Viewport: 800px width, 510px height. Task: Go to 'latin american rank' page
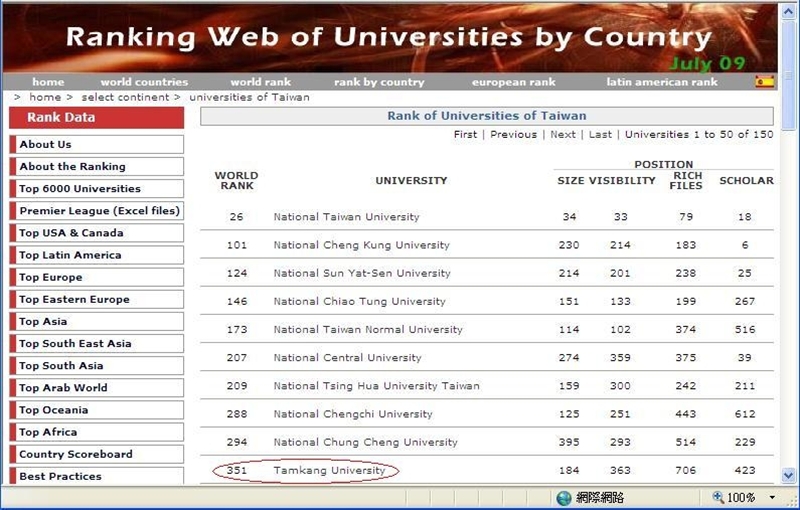click(x=661, y=82)
